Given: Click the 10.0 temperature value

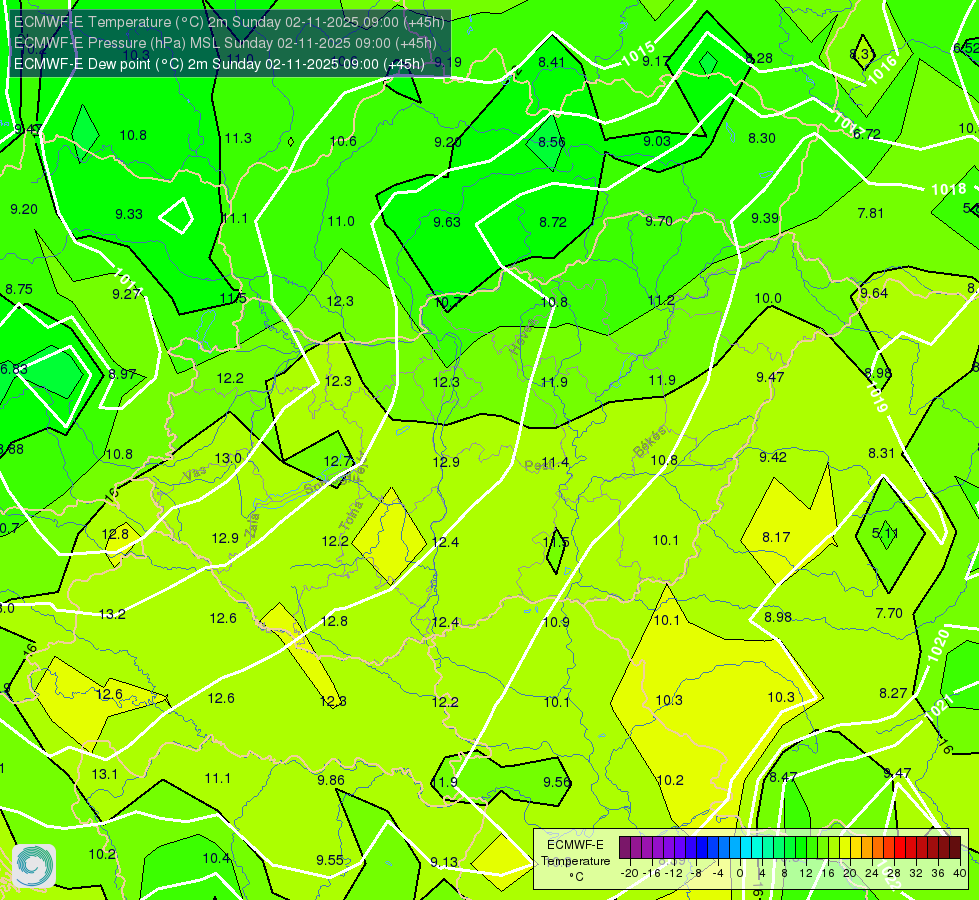Looking at the screenshot, I should tap(768, 298).
